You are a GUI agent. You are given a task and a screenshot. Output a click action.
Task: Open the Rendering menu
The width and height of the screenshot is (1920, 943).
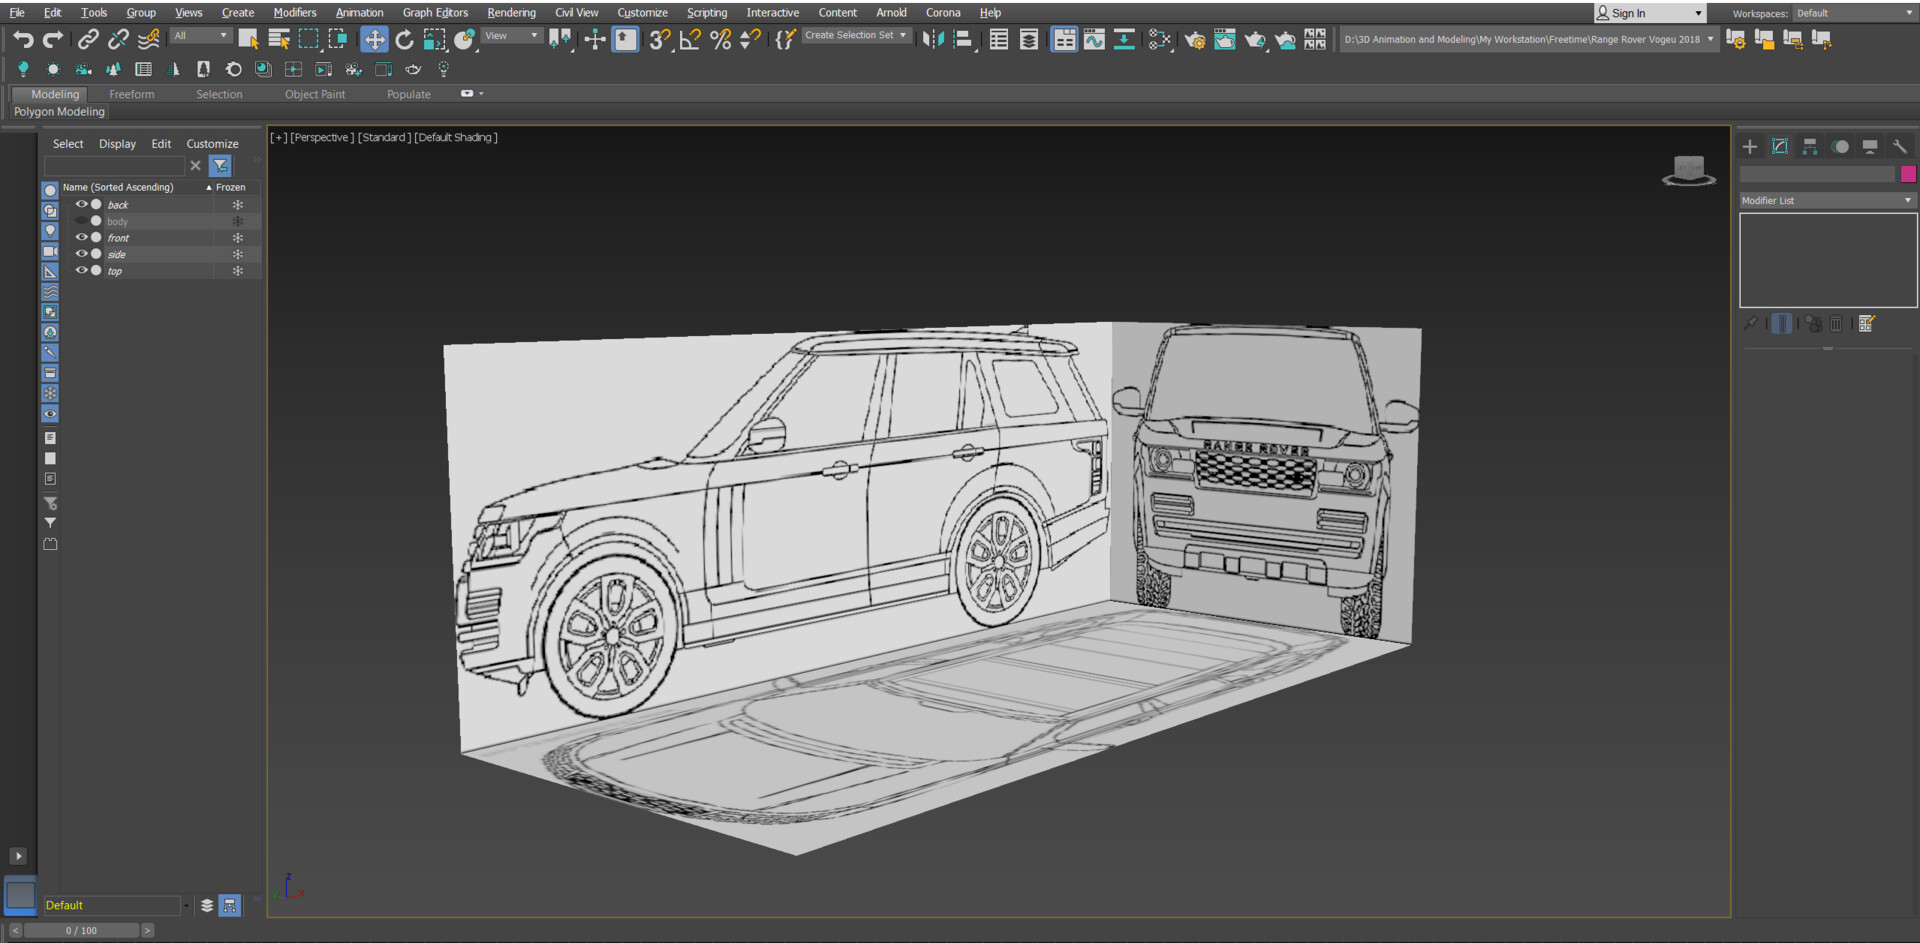click(x=511, y=12)
